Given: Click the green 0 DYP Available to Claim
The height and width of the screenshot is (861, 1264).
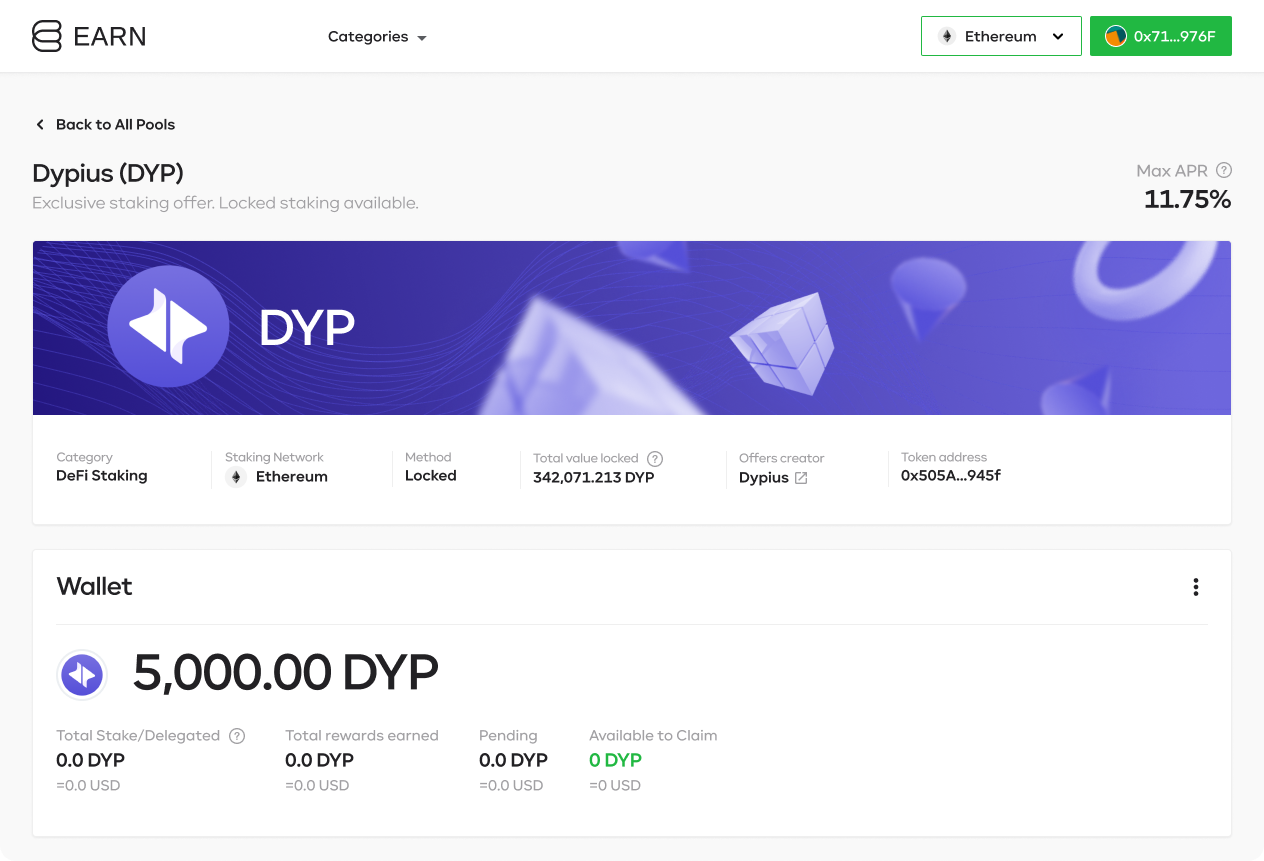Looking at the screenshot, I should [x=615, y=760].
